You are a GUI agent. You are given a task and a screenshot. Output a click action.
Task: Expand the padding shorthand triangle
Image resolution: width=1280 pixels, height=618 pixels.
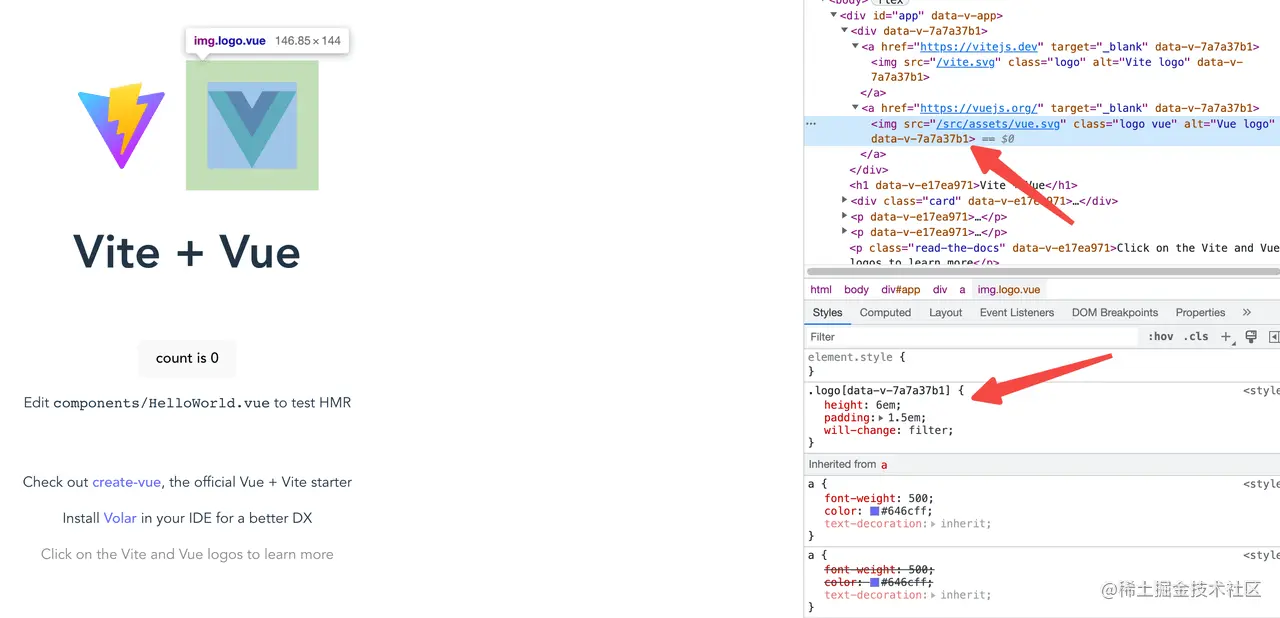point(881,418)
